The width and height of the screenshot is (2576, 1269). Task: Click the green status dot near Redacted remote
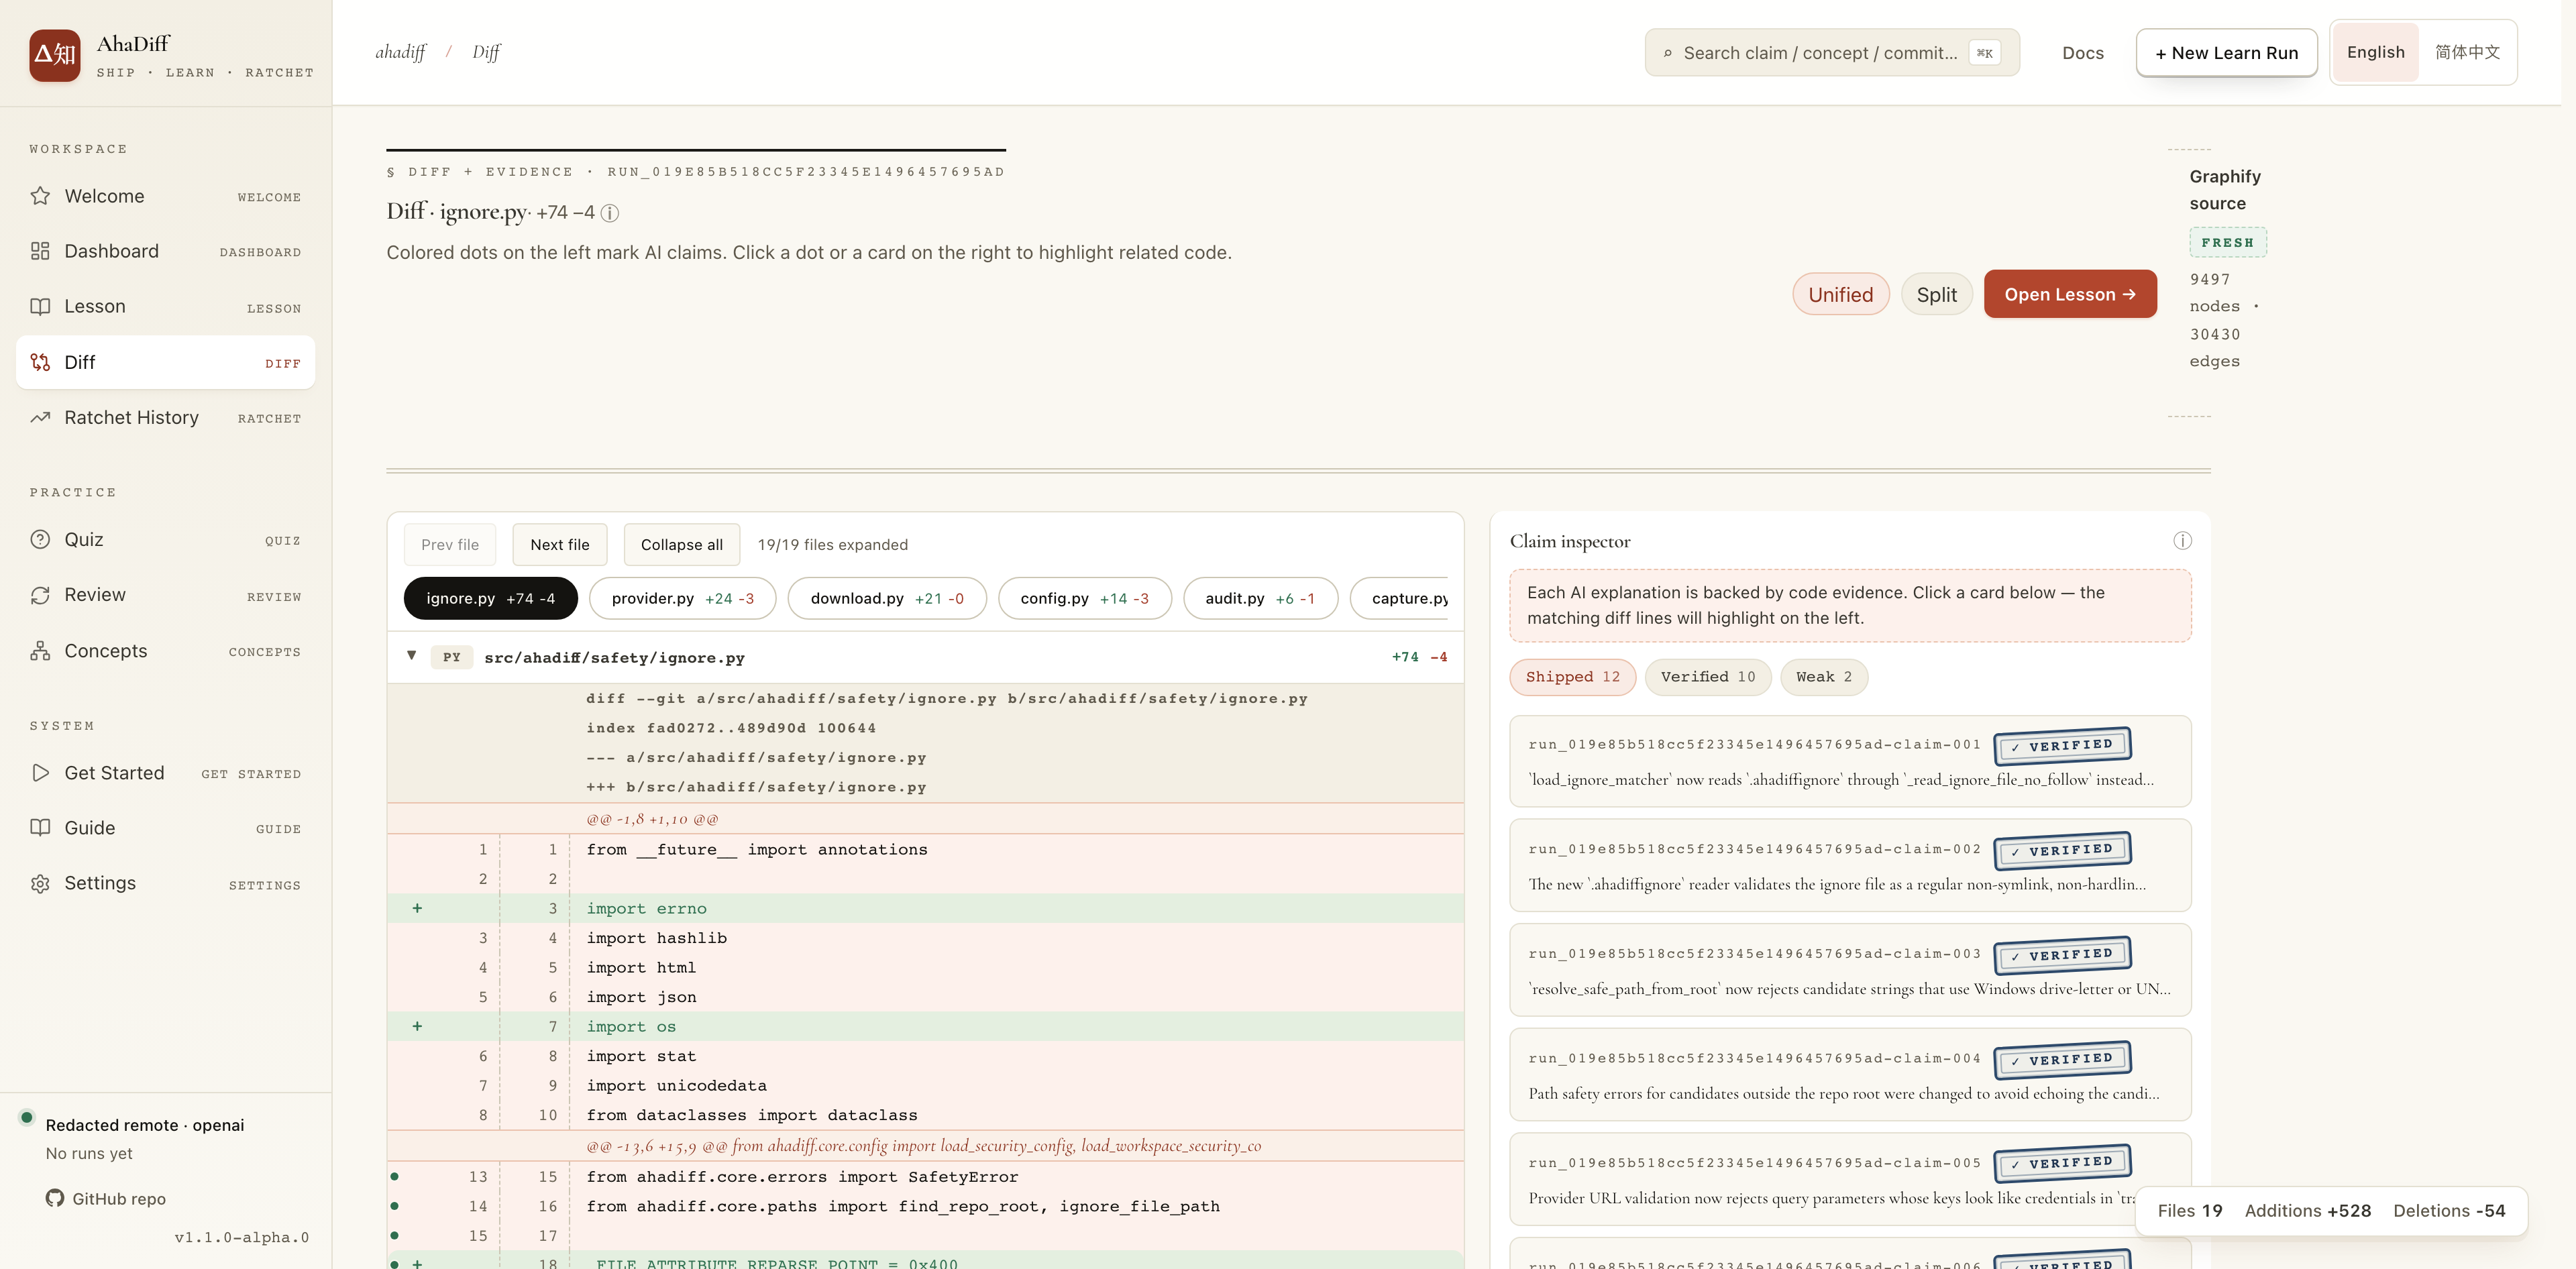[x=27, y=1117]
